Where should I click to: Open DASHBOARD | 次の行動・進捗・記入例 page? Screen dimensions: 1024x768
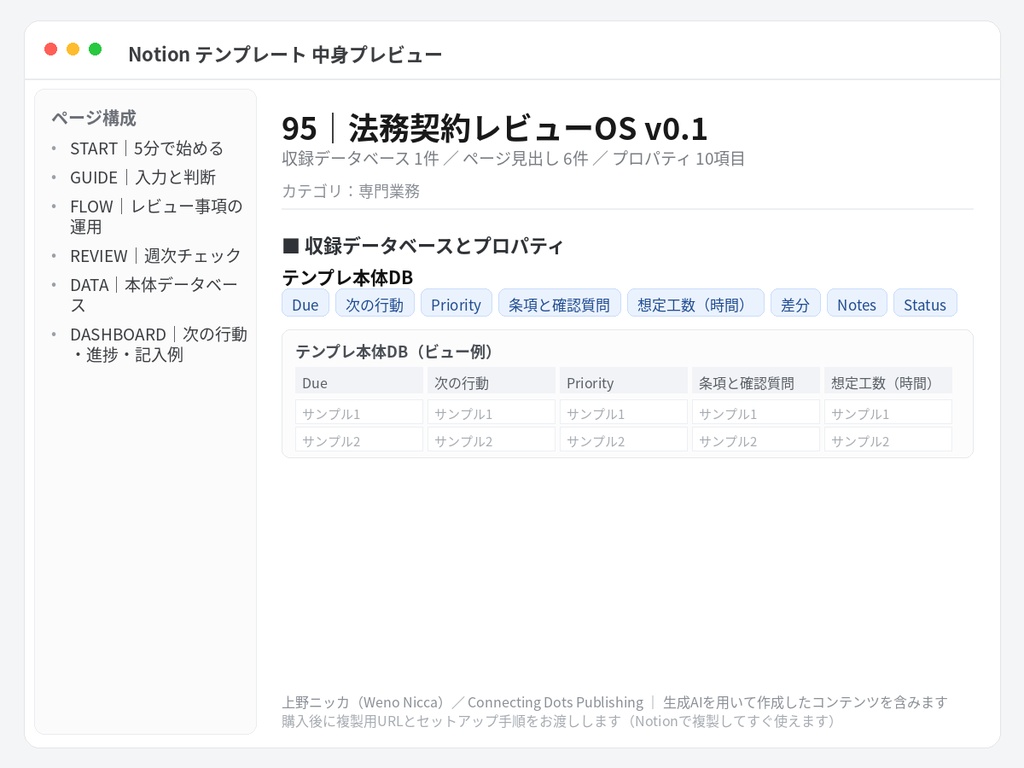159,344
